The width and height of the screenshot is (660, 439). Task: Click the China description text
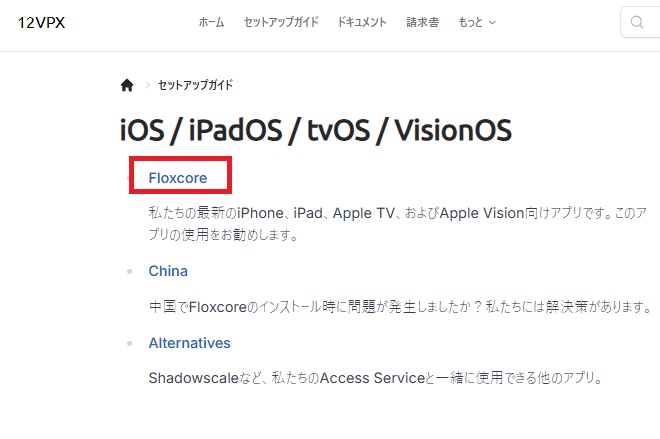point(400,306)
